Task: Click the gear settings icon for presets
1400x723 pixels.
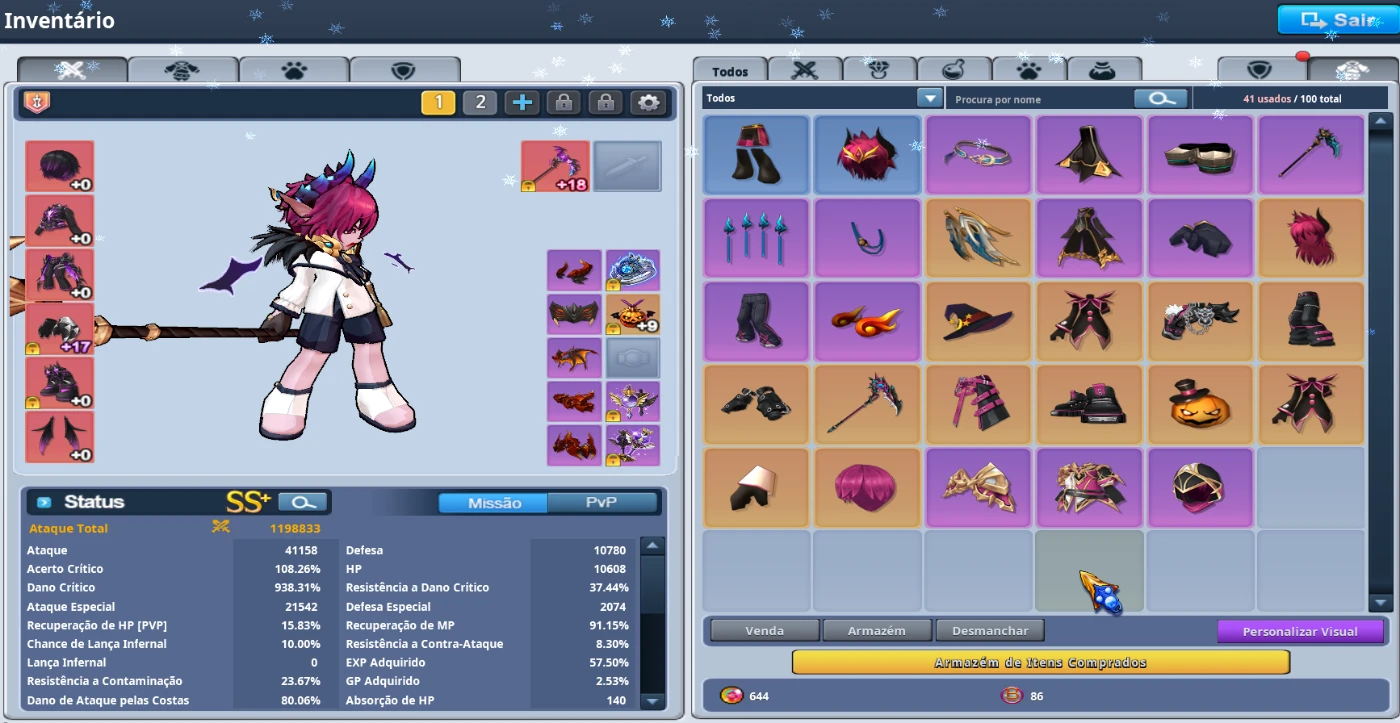Action: [649, 102]
